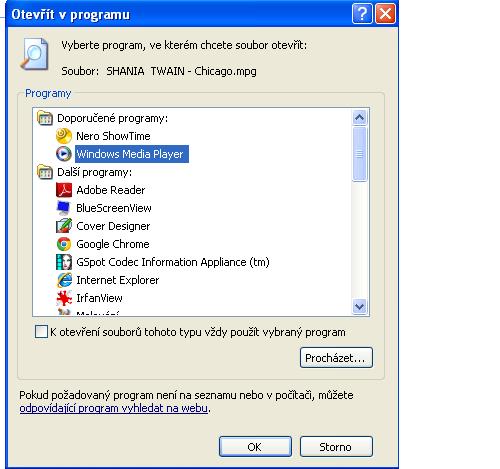Choose Google Chrome list entry
The image size is (500, 469).
pos(113,244)
